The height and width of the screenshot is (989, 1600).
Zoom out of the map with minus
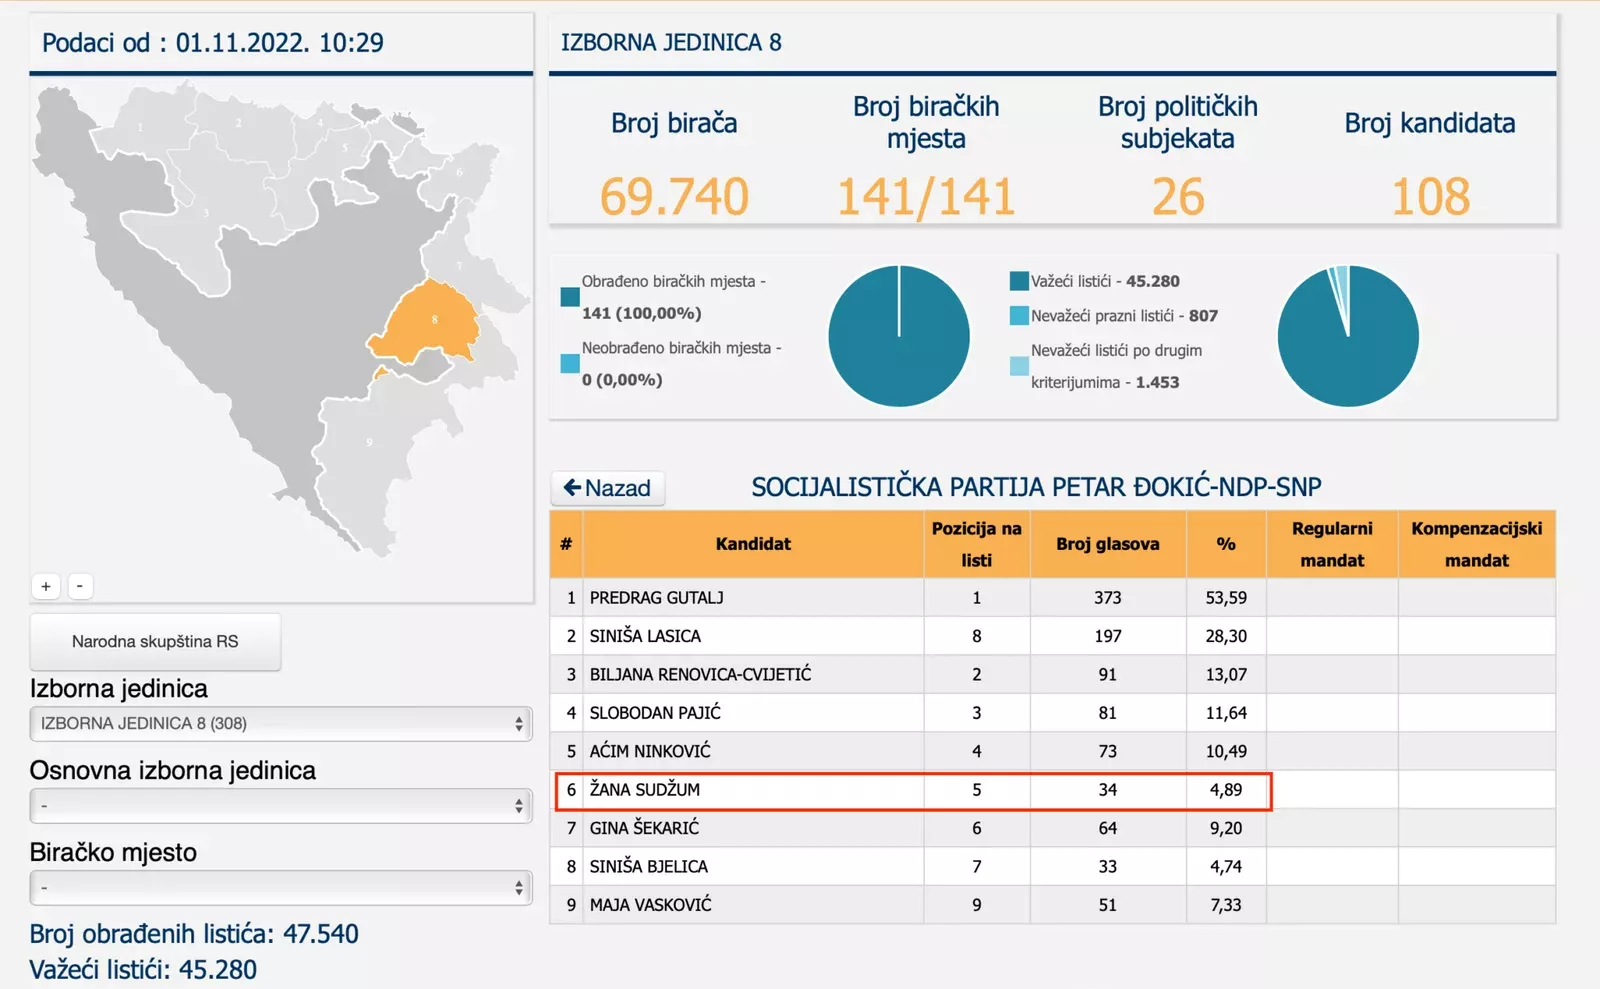[80, 586]
